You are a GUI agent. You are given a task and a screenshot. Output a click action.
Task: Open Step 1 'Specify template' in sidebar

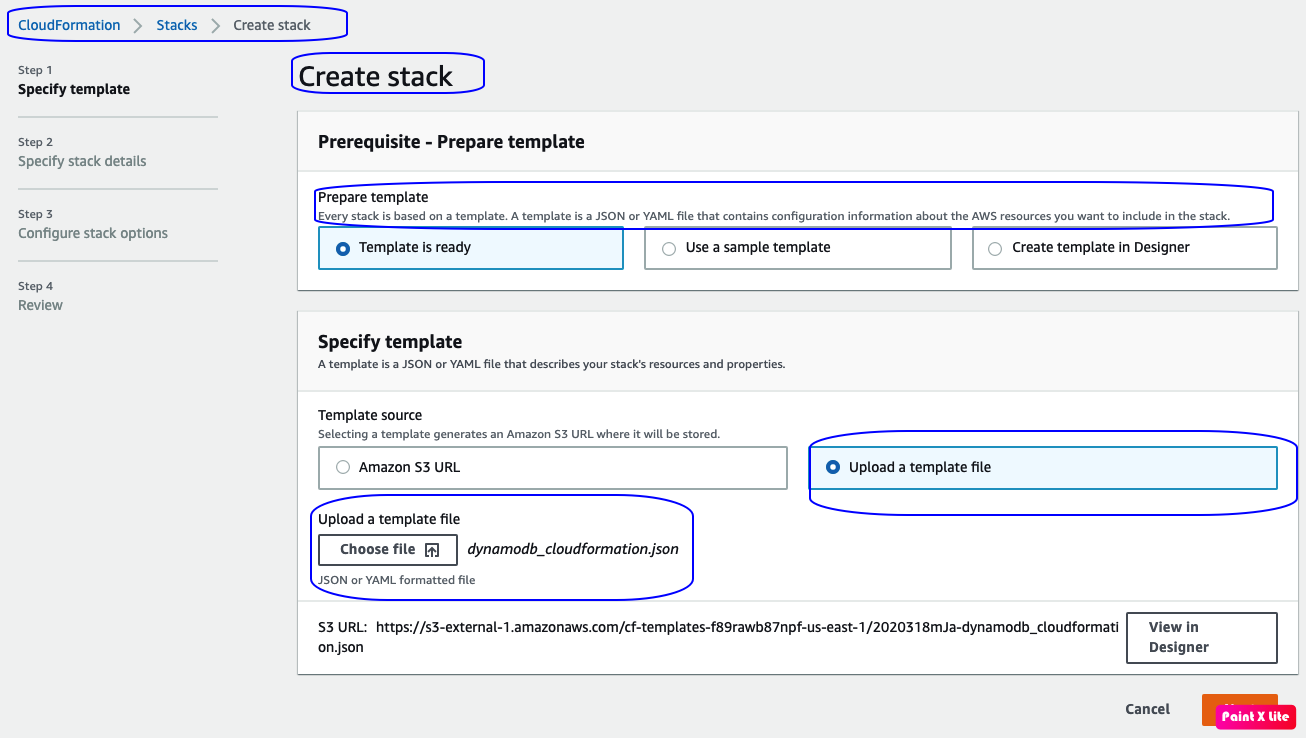point(74,89)
